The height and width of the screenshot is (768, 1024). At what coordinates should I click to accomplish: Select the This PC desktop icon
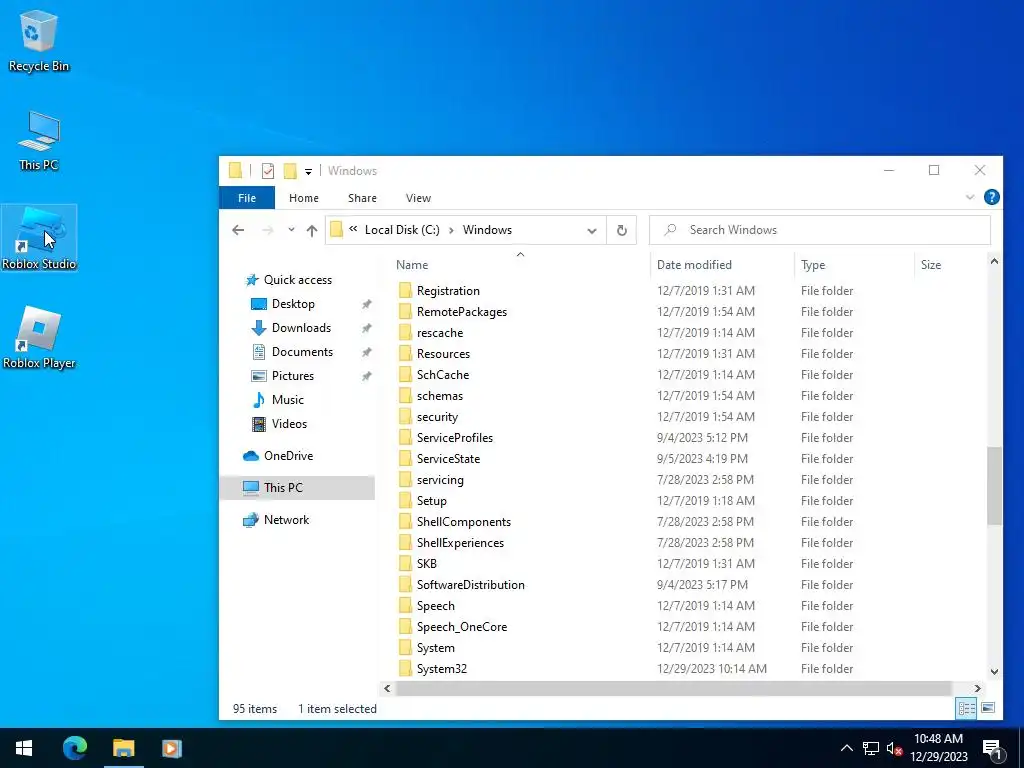pos(39,140)
